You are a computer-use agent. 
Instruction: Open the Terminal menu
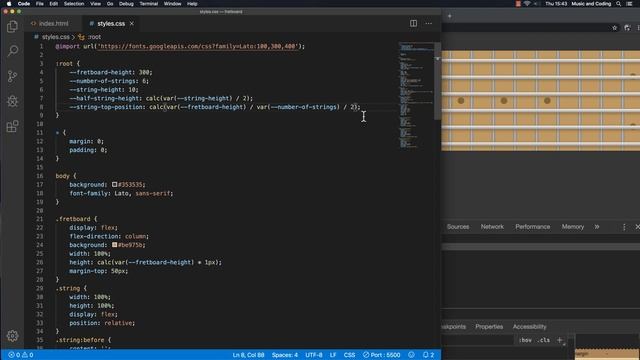[x=149, y=4]
